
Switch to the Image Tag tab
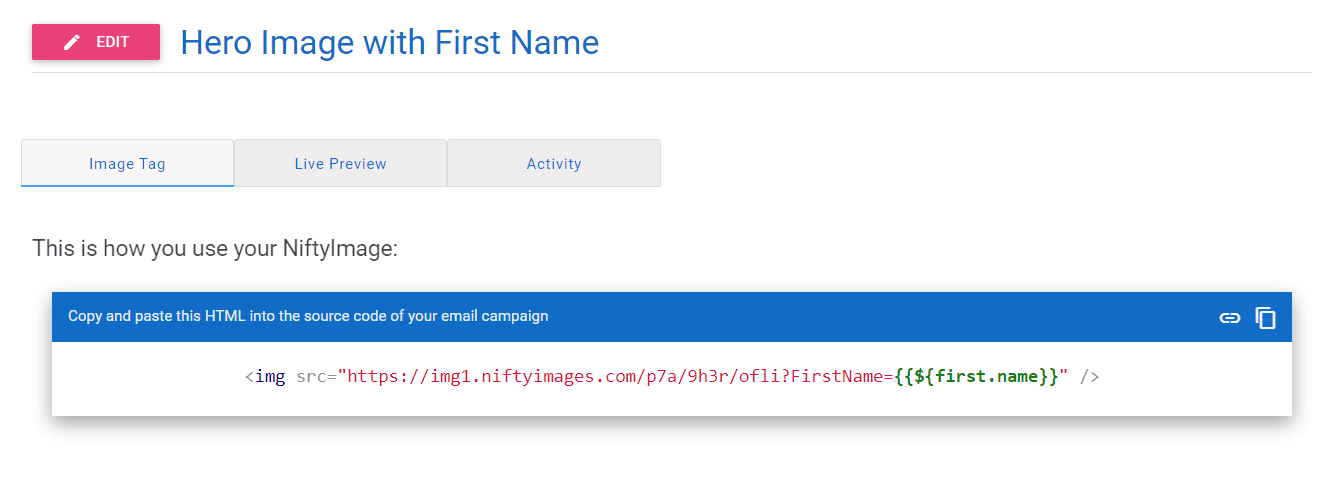coord(127,164)
